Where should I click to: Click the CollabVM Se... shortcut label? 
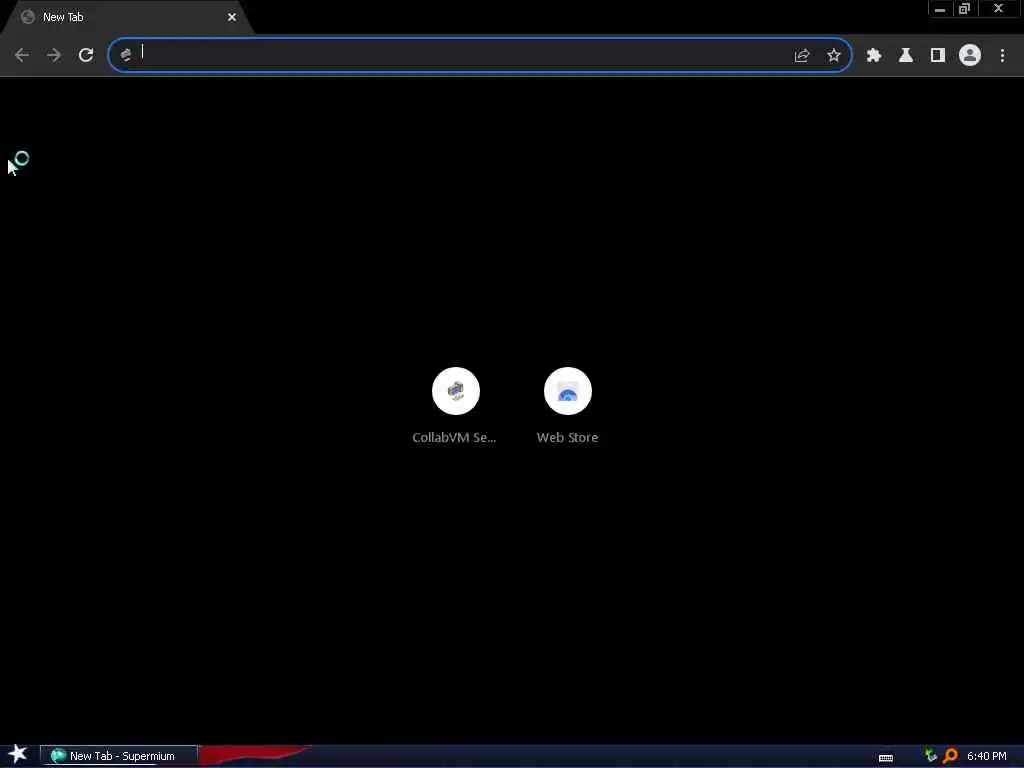coord(454,438)
